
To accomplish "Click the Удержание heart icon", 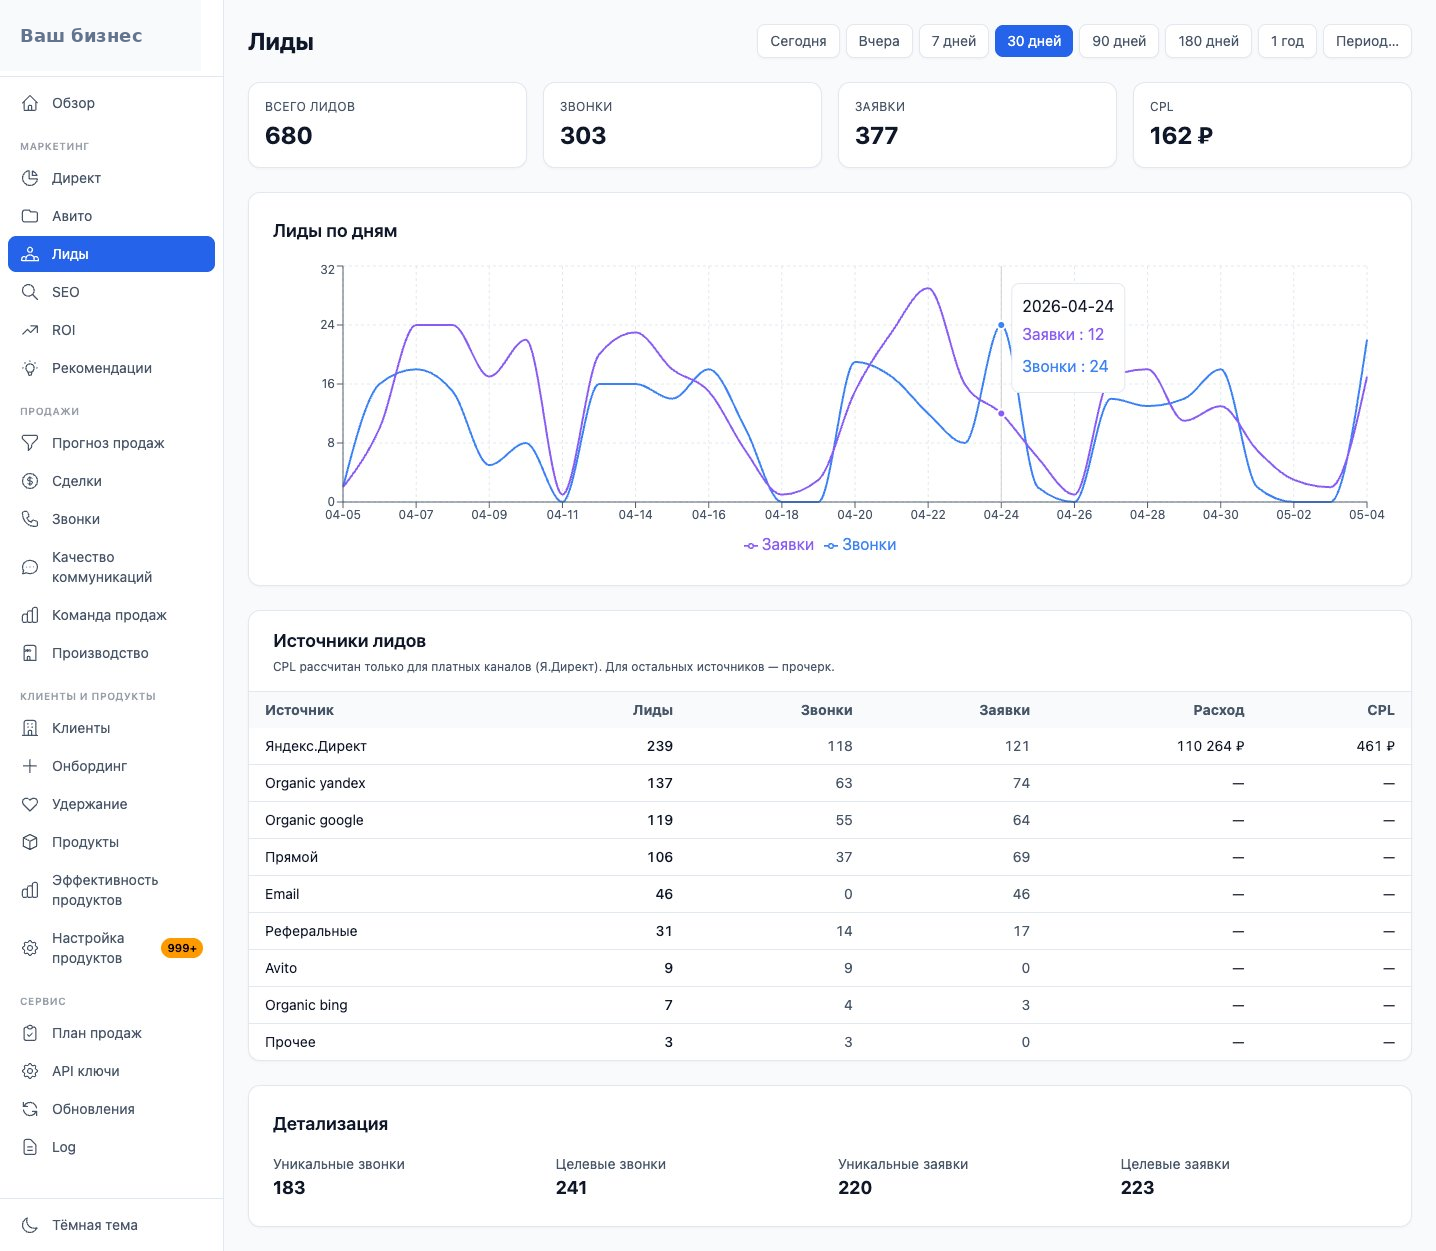I will [x=30, y=804].
